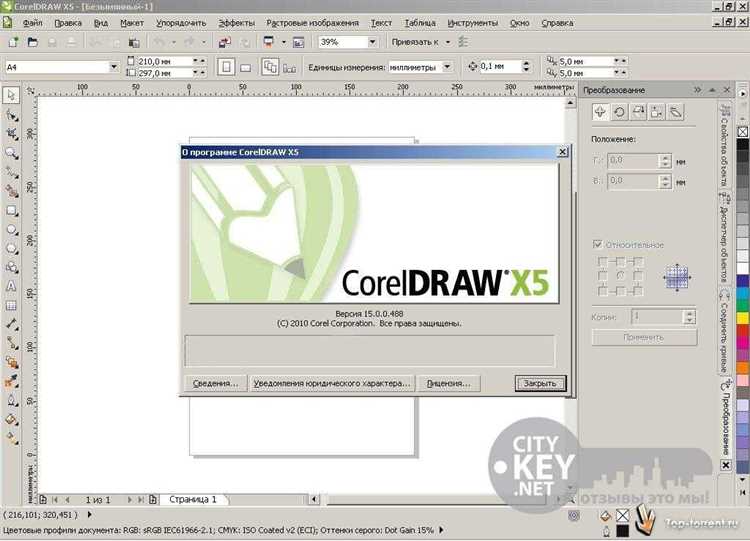Image resolution: width=750 pixels, height=541 pixels.
Task: Toggle the Относительное checkbox
Action: click(x=597, y=244)
